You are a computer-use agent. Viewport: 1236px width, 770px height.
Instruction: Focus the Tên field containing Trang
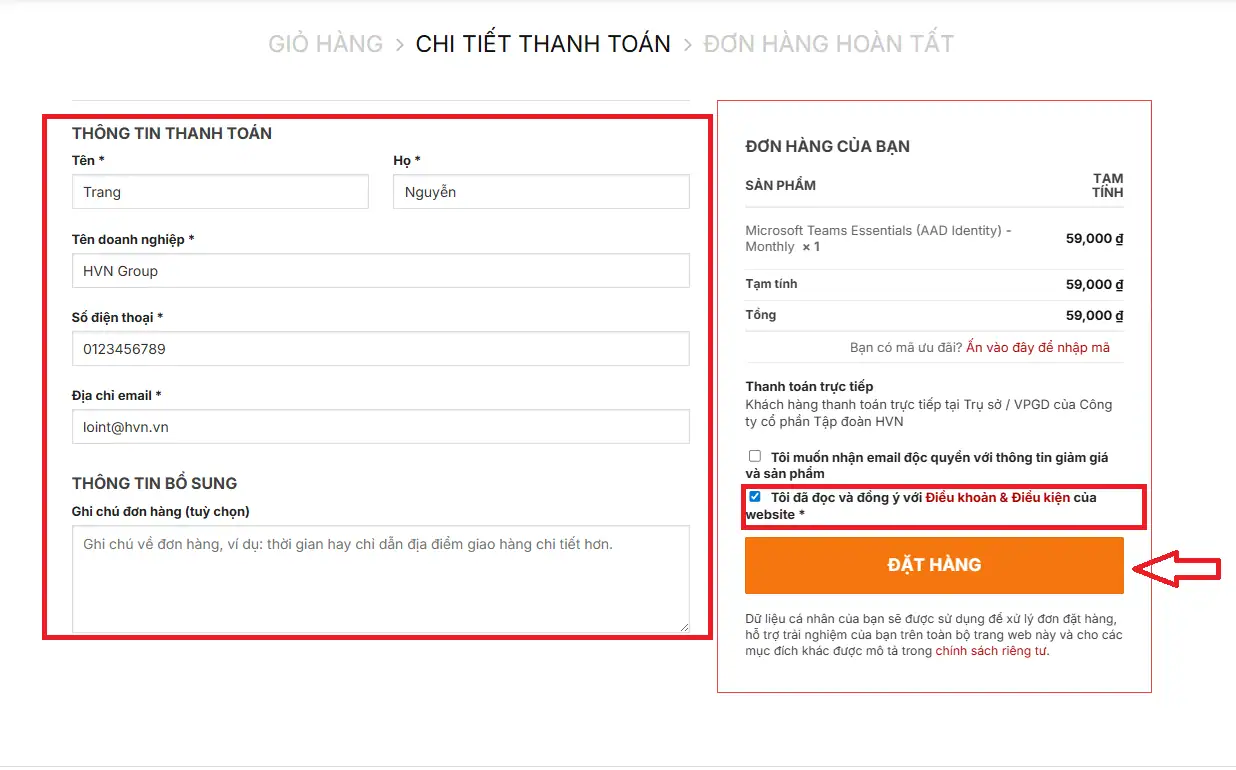(220, 192)
